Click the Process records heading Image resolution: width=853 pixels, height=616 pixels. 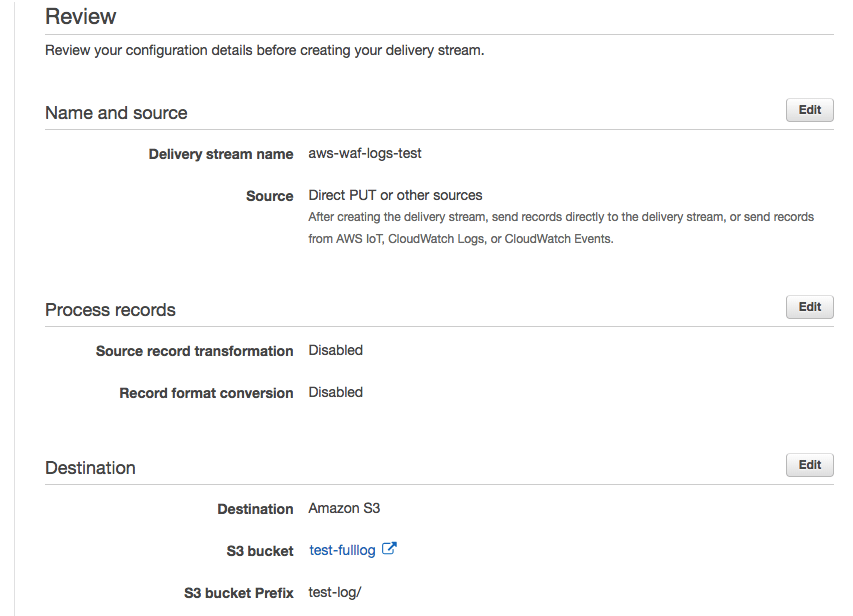[x=110, y=310]
